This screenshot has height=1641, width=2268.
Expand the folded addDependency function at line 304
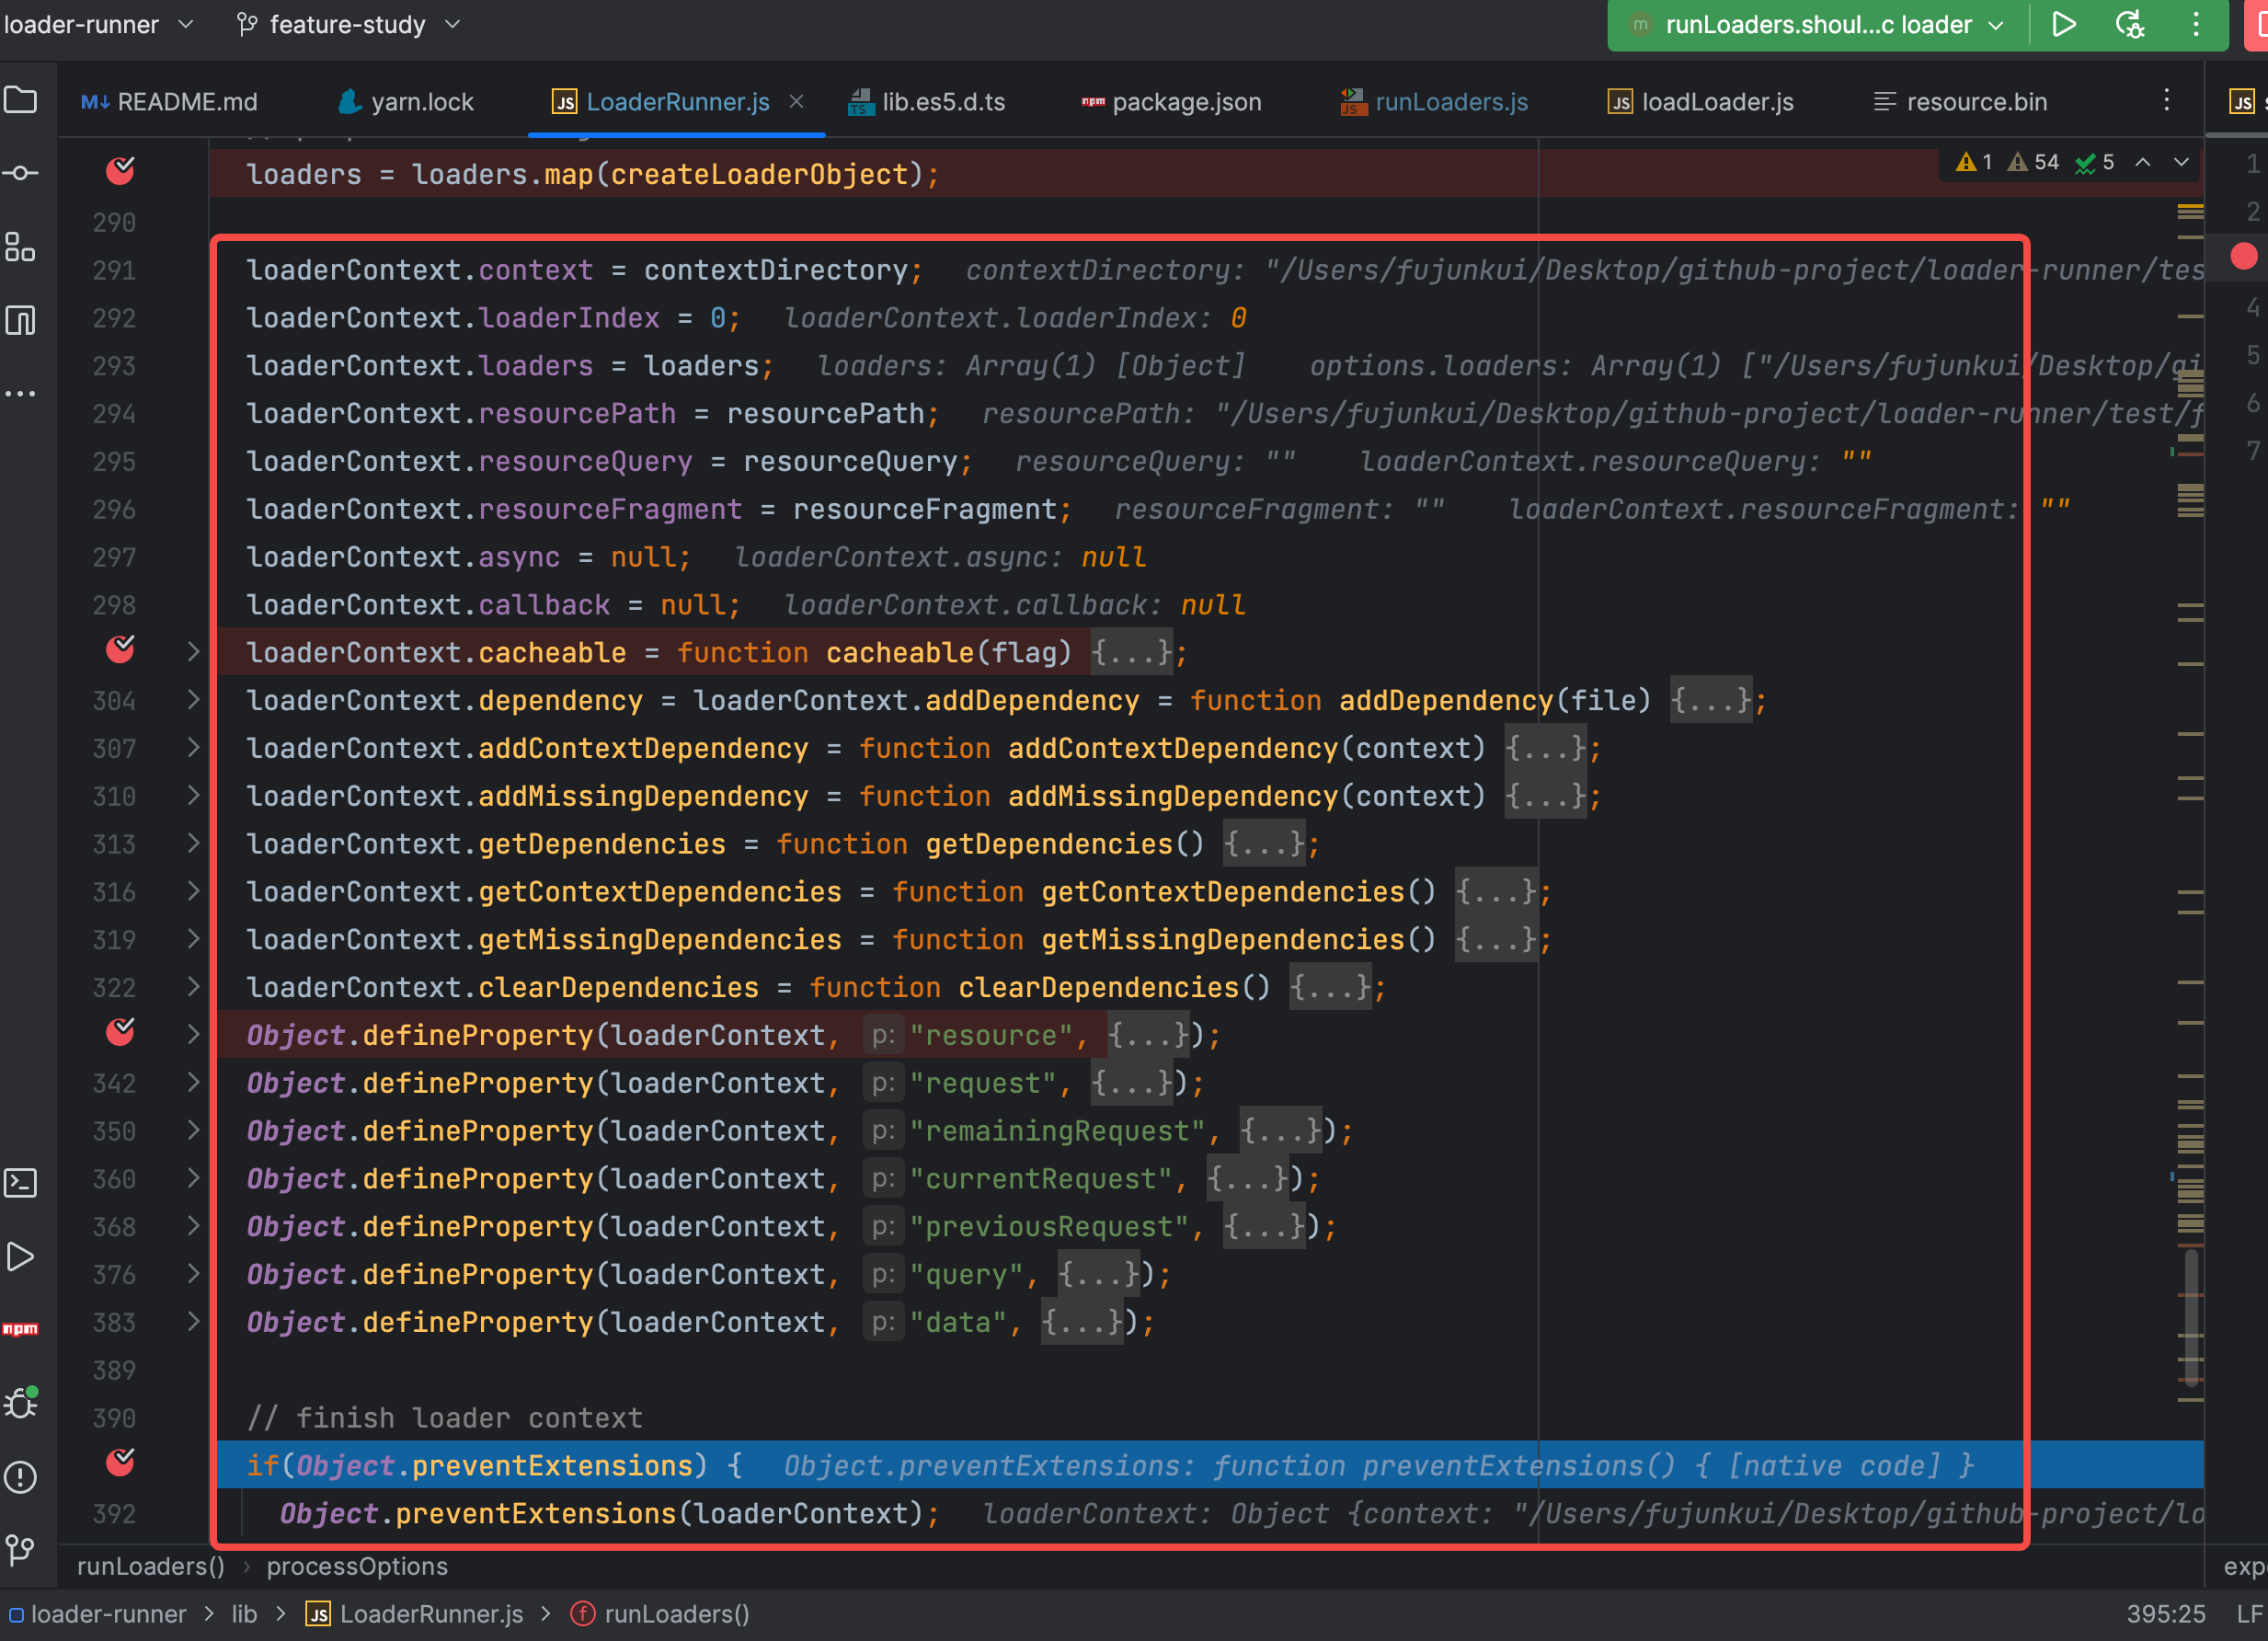[x=194, y=700]
